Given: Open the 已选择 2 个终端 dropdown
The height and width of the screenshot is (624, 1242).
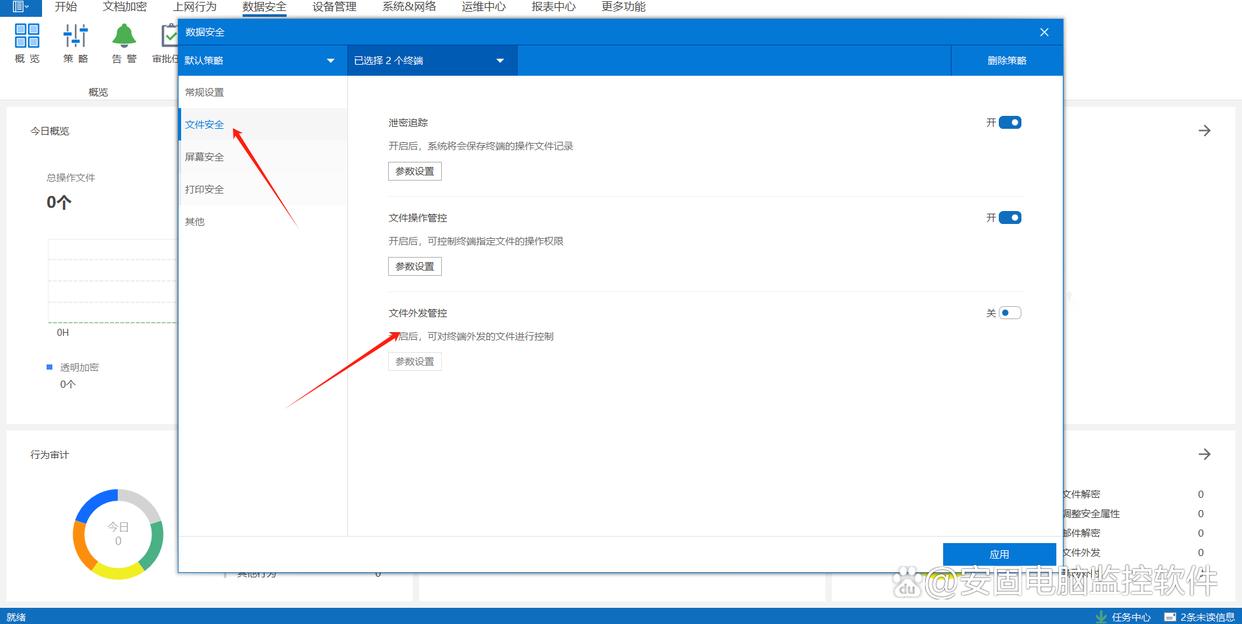Looking at the screenshot, I should coord(431,61).
